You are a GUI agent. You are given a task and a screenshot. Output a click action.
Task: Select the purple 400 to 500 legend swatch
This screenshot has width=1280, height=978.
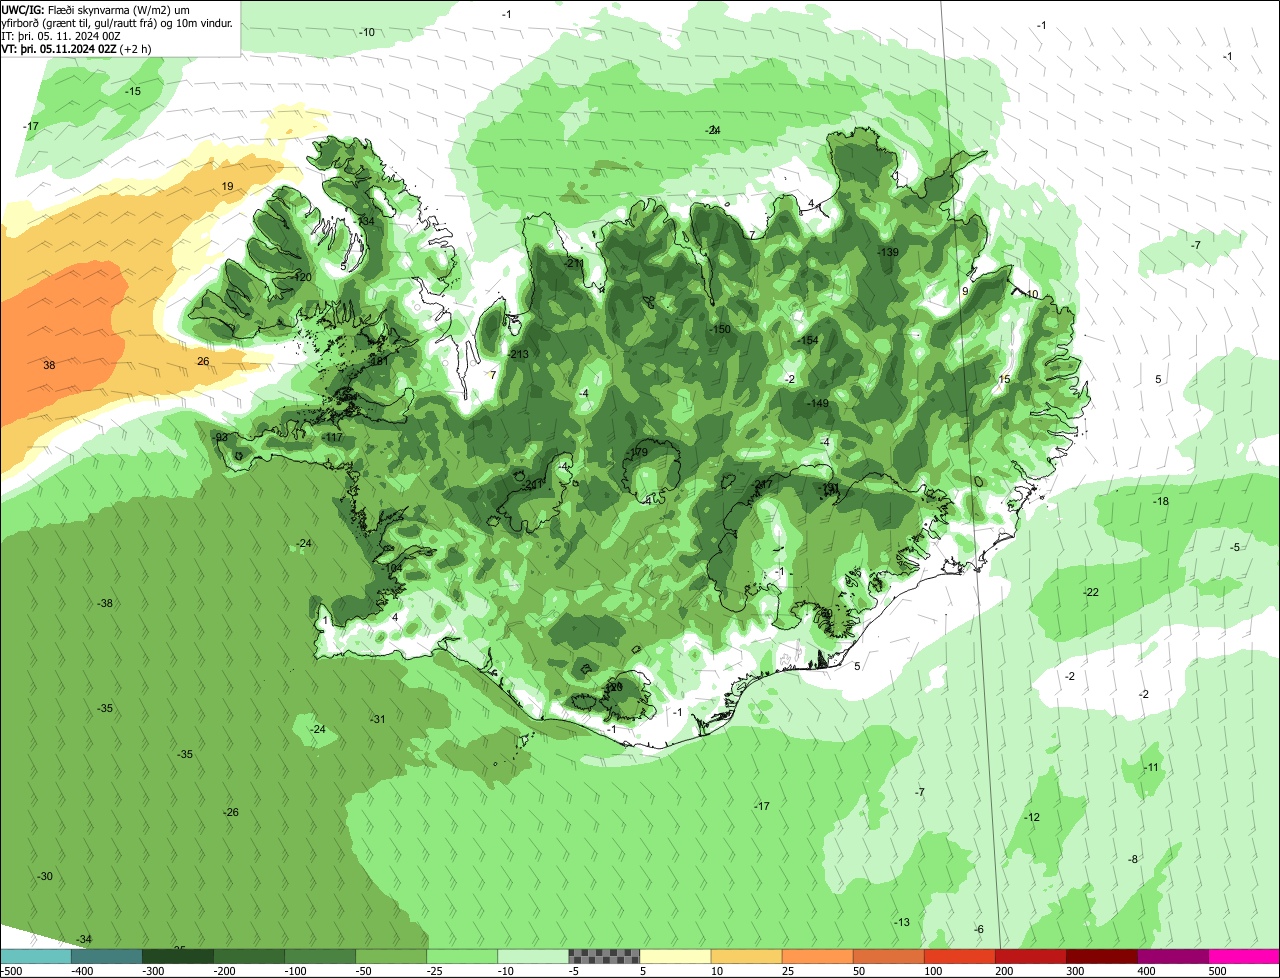[1172, 956]
